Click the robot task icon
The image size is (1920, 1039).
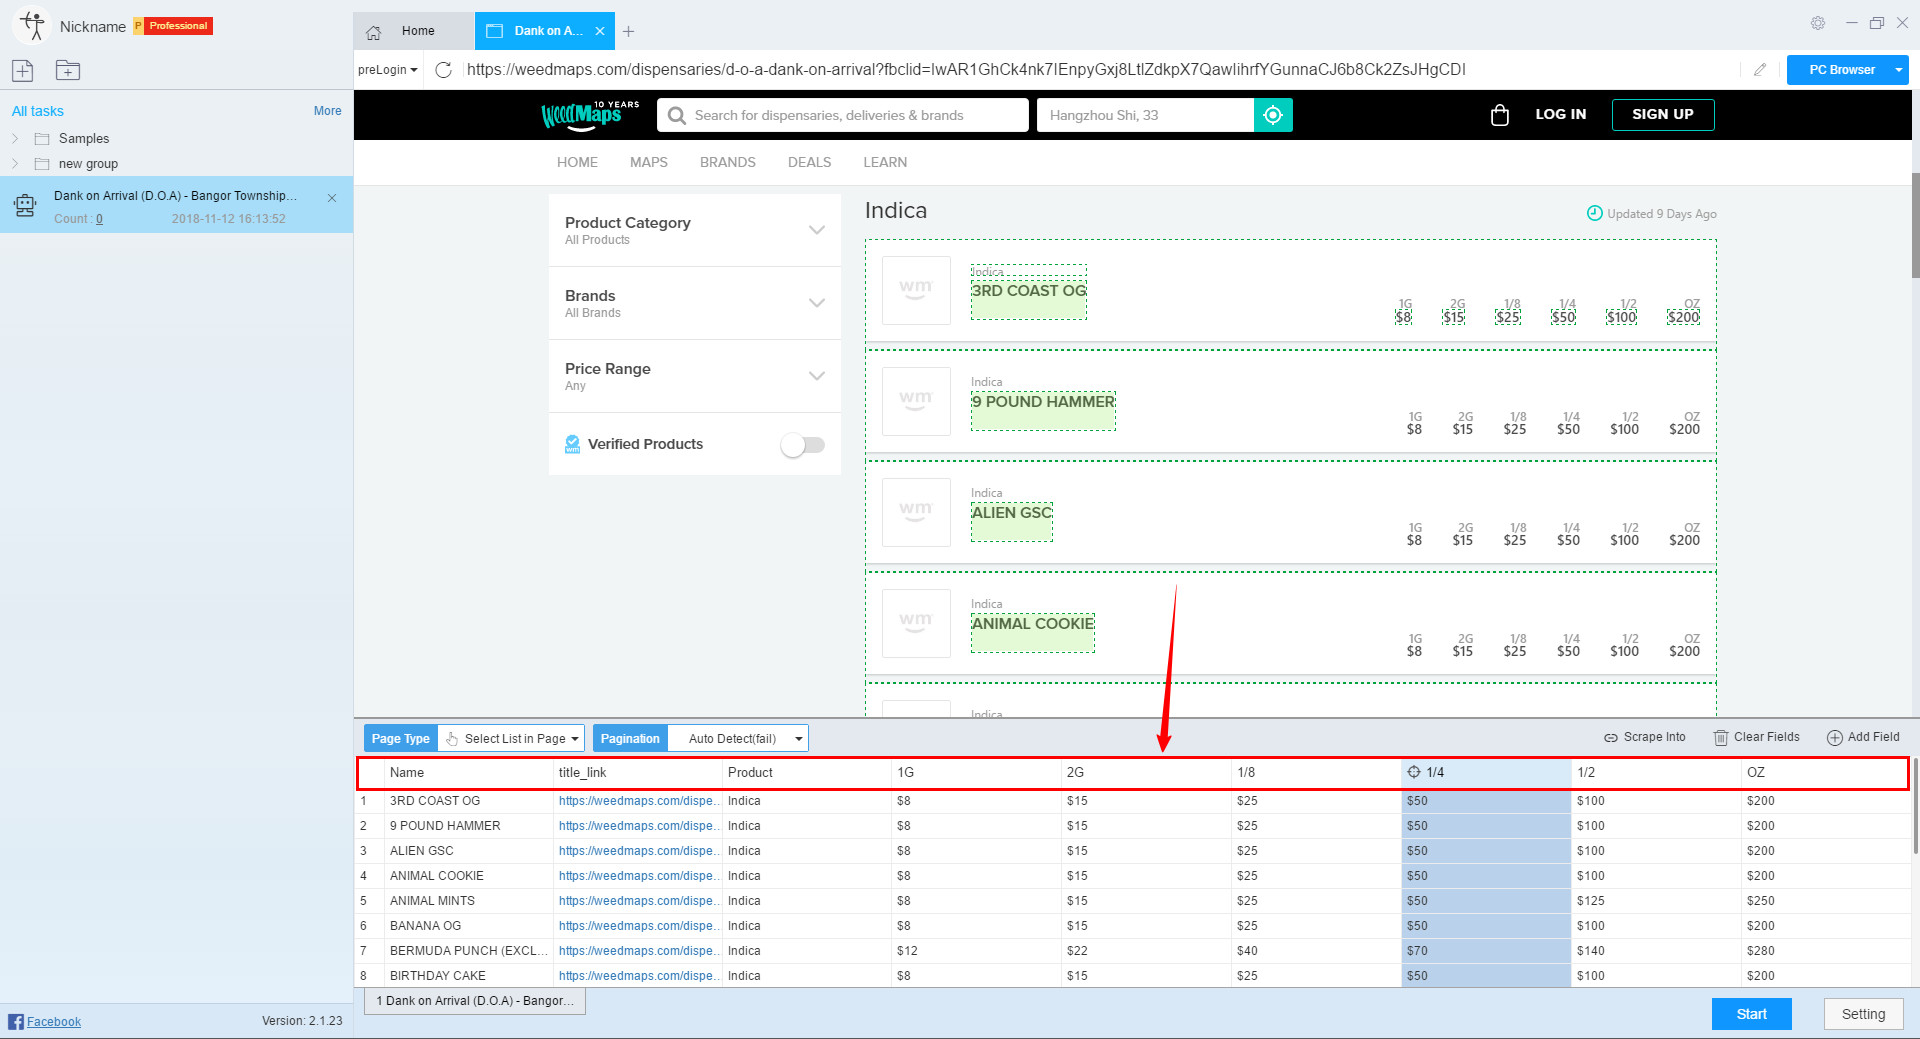[25, 206]
